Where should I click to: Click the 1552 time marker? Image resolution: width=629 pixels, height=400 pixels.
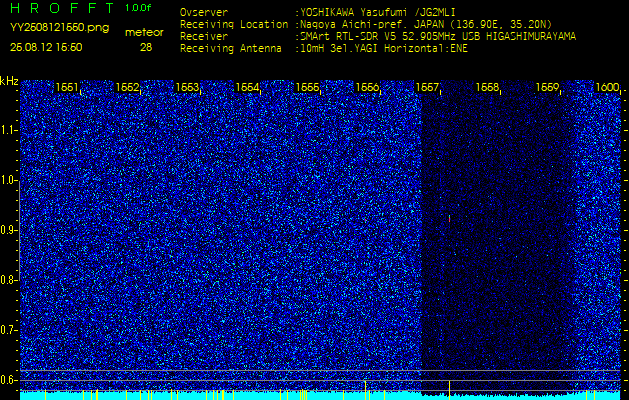127,87
